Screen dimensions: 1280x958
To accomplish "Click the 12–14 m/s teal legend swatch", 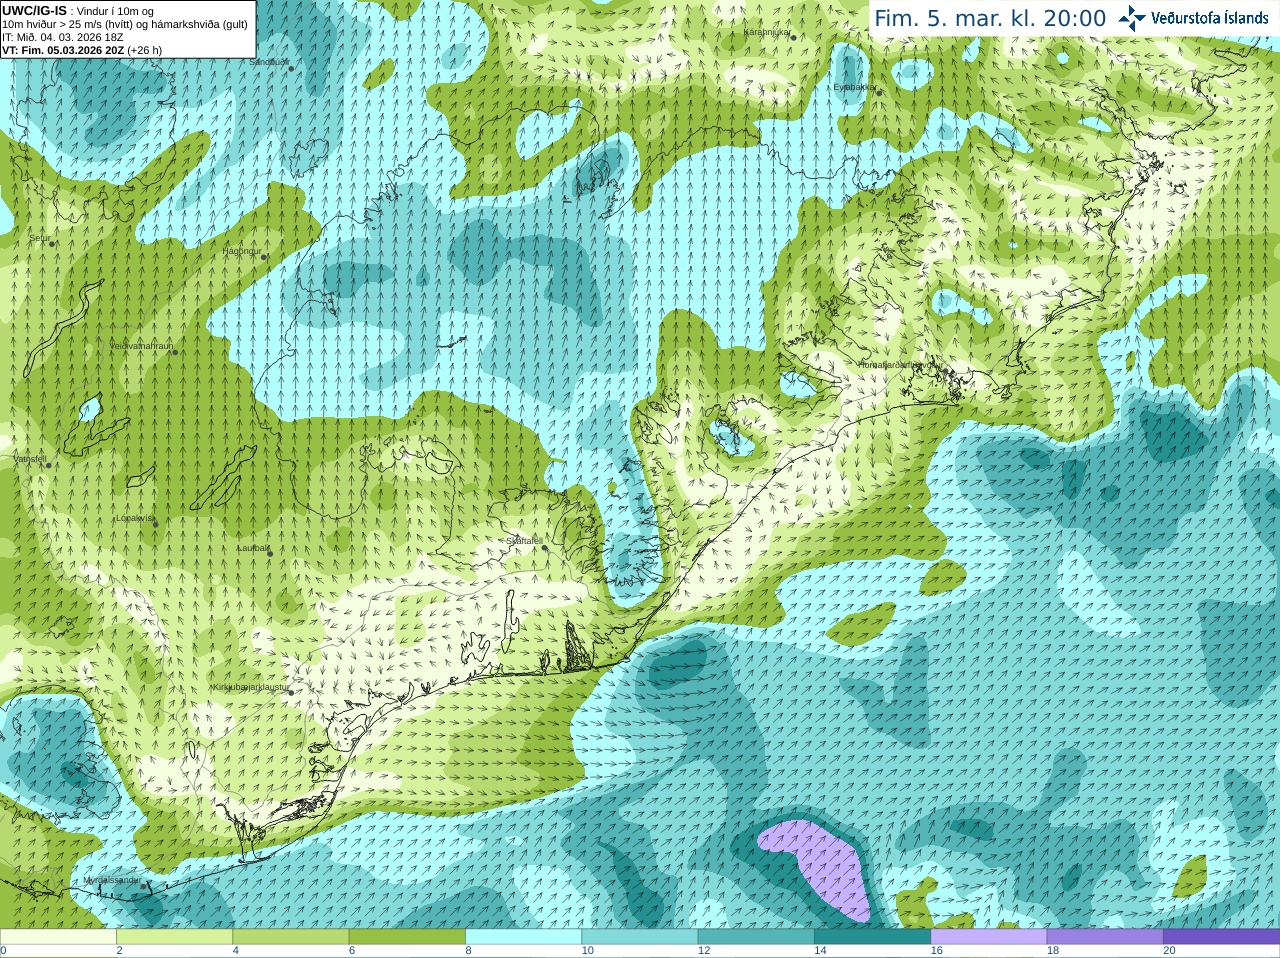I will 755,937.
